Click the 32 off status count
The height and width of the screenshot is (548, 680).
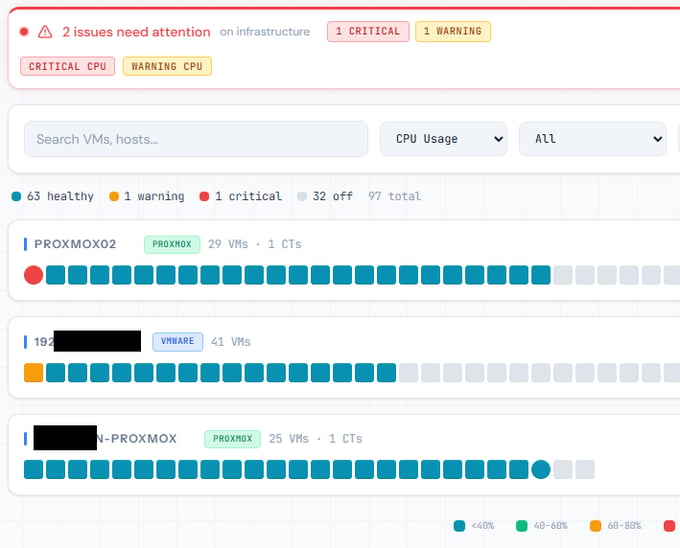point(325,196)
